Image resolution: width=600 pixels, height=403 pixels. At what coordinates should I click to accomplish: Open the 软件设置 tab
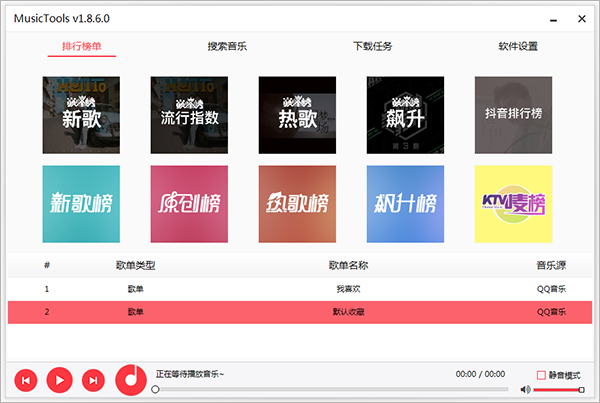tap(518, 46)
